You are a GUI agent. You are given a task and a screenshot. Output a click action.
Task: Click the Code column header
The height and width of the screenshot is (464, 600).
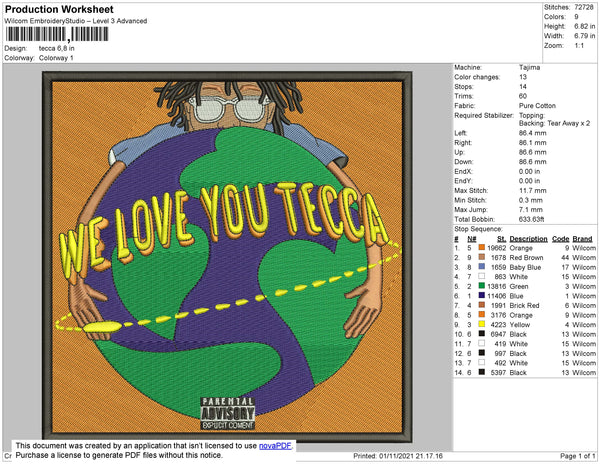point(561,239)
